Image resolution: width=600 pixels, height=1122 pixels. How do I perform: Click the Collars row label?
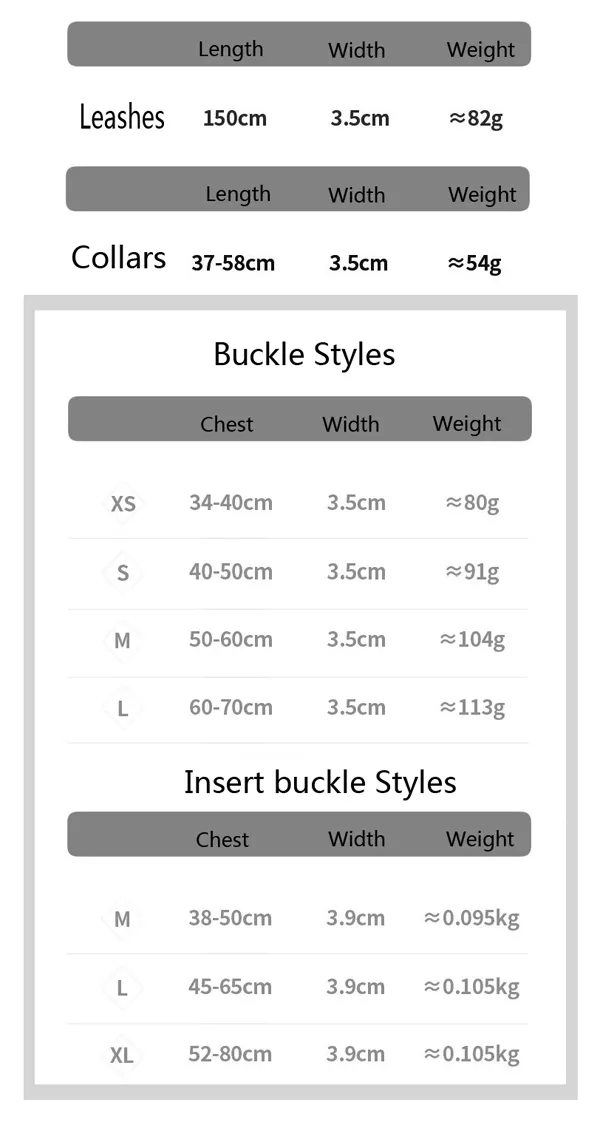click(x=119, y=258)
